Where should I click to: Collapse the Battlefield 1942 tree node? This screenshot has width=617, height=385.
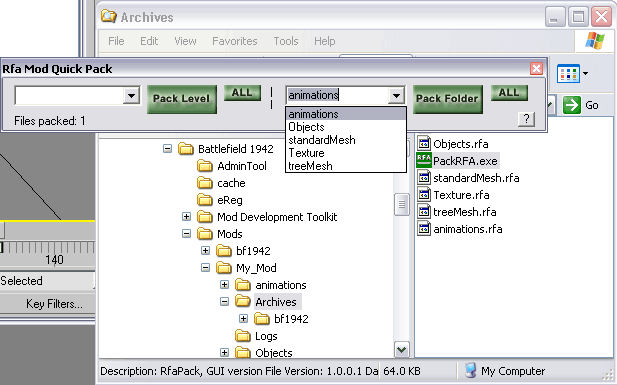pos(168,149)
